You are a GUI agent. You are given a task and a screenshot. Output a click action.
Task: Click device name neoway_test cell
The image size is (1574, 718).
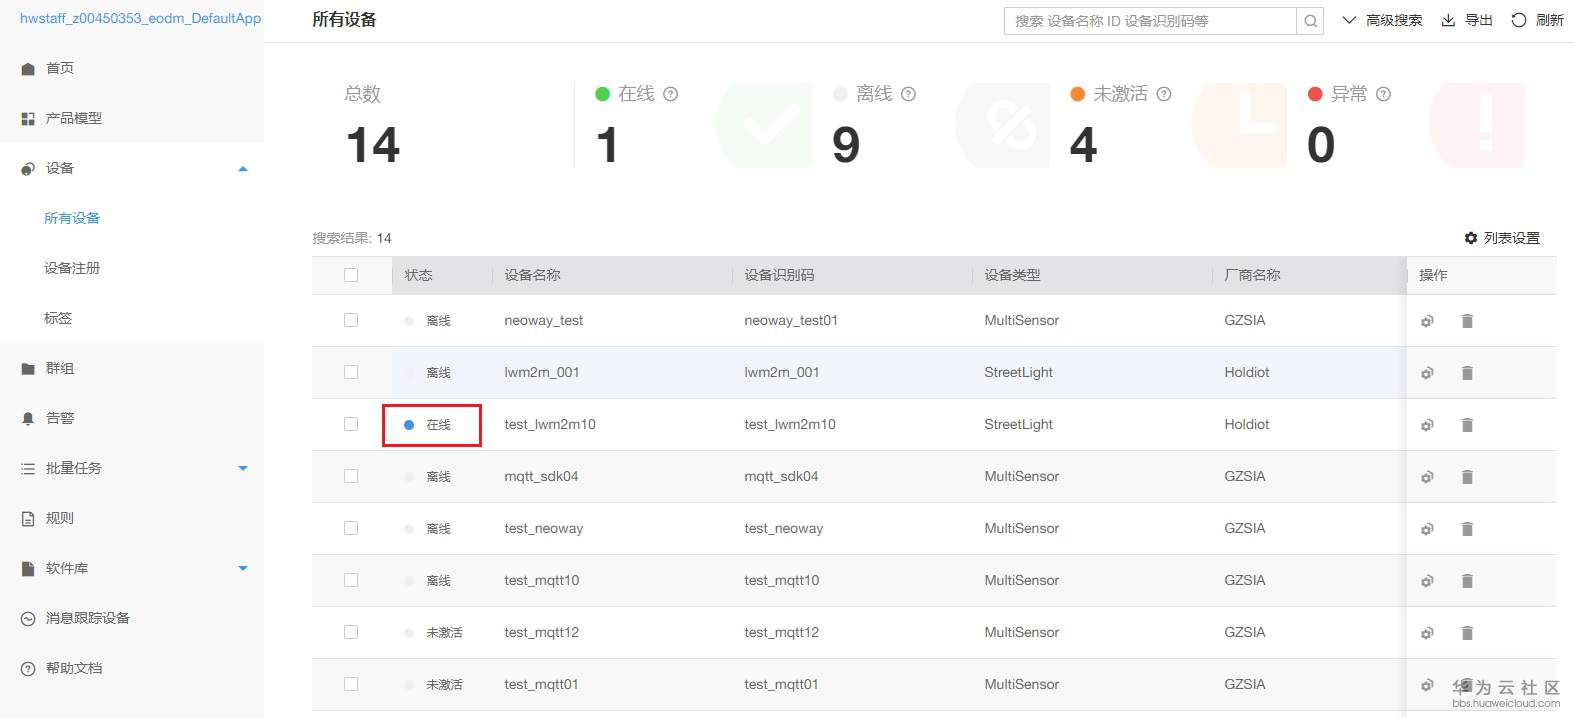click(x=543, y=320)
